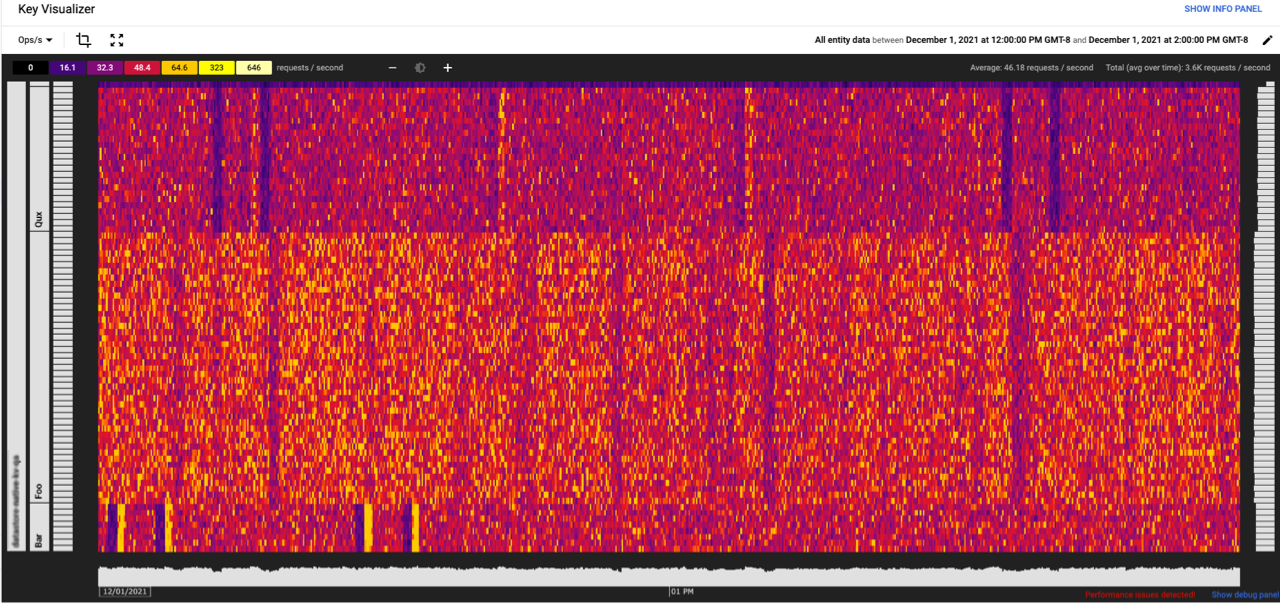Screen dimensions: 1280x608
Task: Click the black 0 legend swatch
Action: [29, 67]
